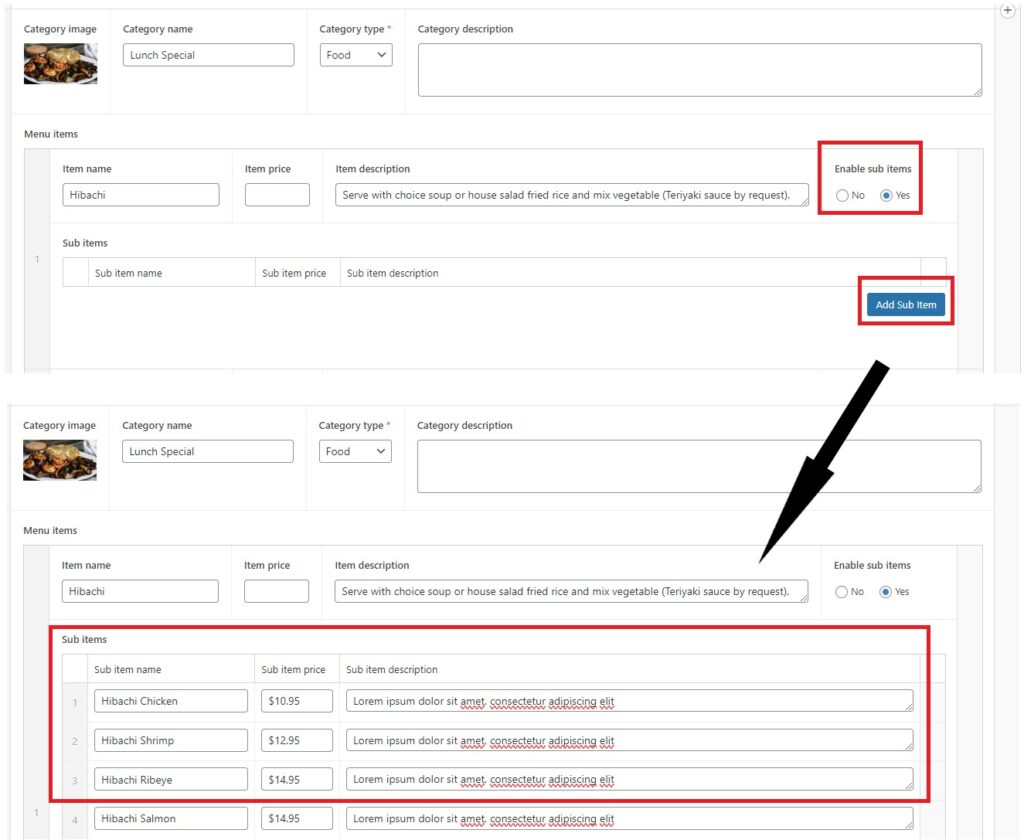Screen dimensions: 1024x840
Task: Click the circled plus icon in the corner
Action: [1007, 10]
